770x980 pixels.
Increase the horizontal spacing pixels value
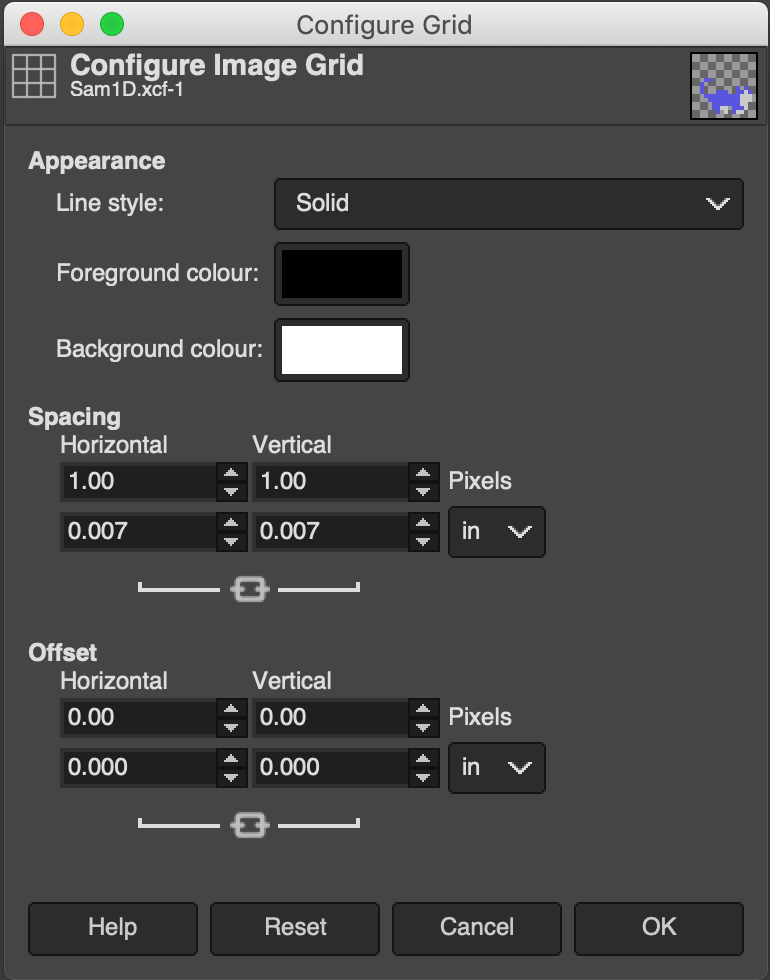232,472
